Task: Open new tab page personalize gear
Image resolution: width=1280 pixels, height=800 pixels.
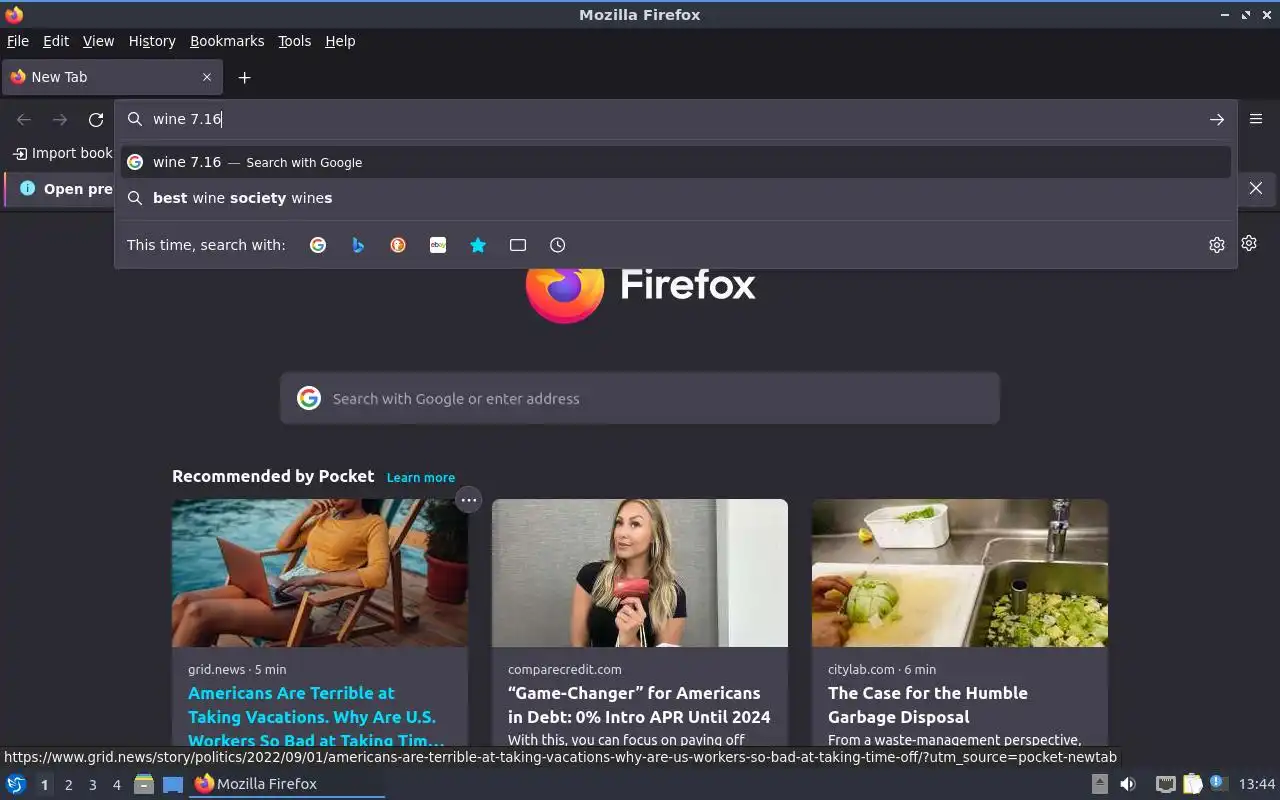Action: 1249,243
